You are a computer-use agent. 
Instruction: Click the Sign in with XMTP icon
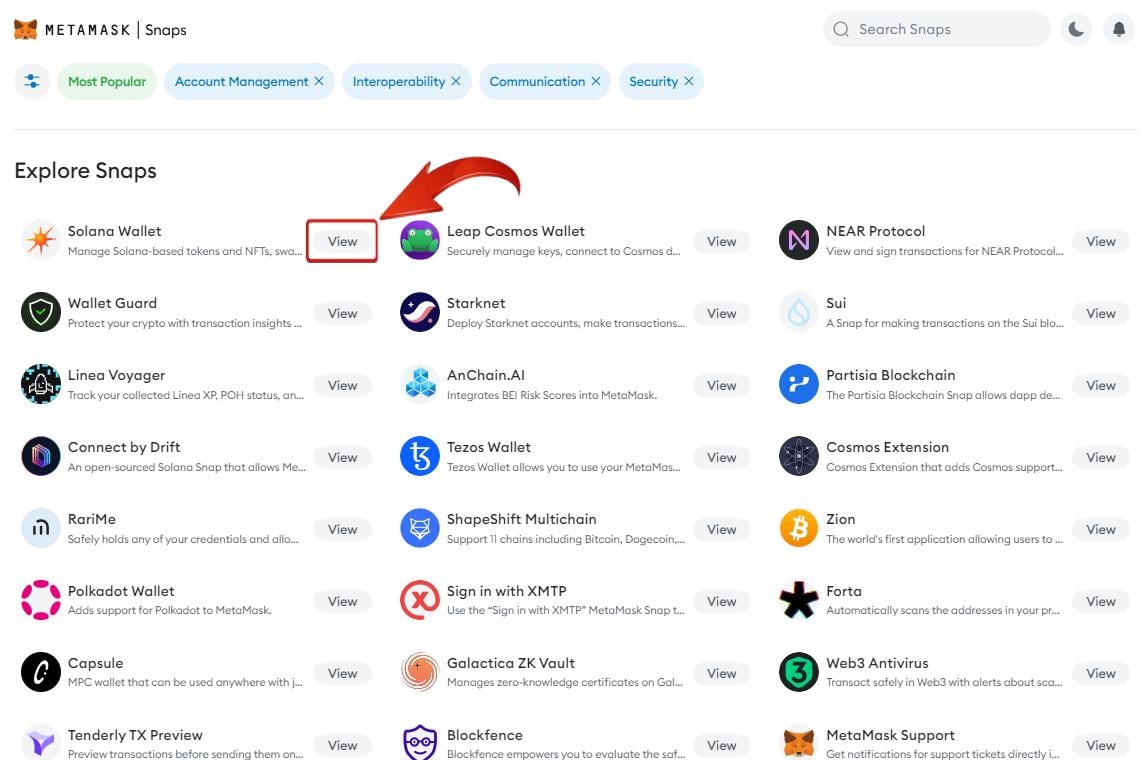420,600
